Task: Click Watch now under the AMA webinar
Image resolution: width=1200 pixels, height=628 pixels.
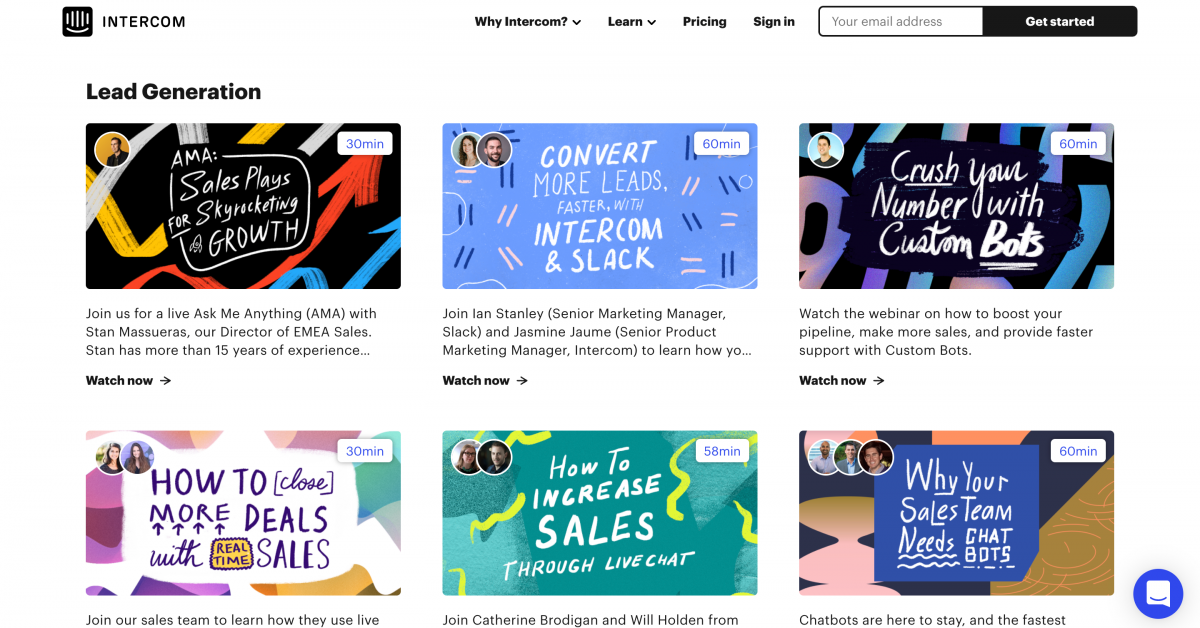Action: pyautogui.click(x=128, y=380)
